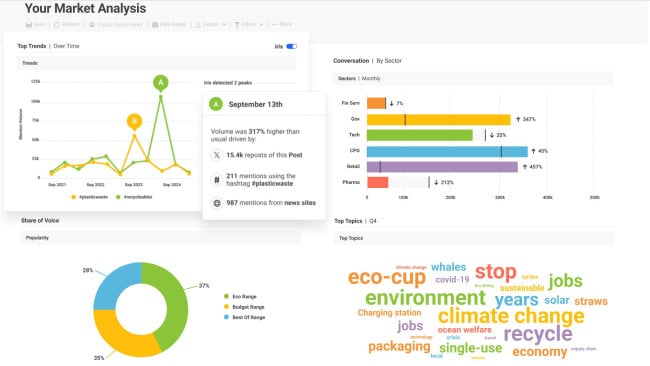
Task: Click the Date Range button label
Action: [173, 24]
